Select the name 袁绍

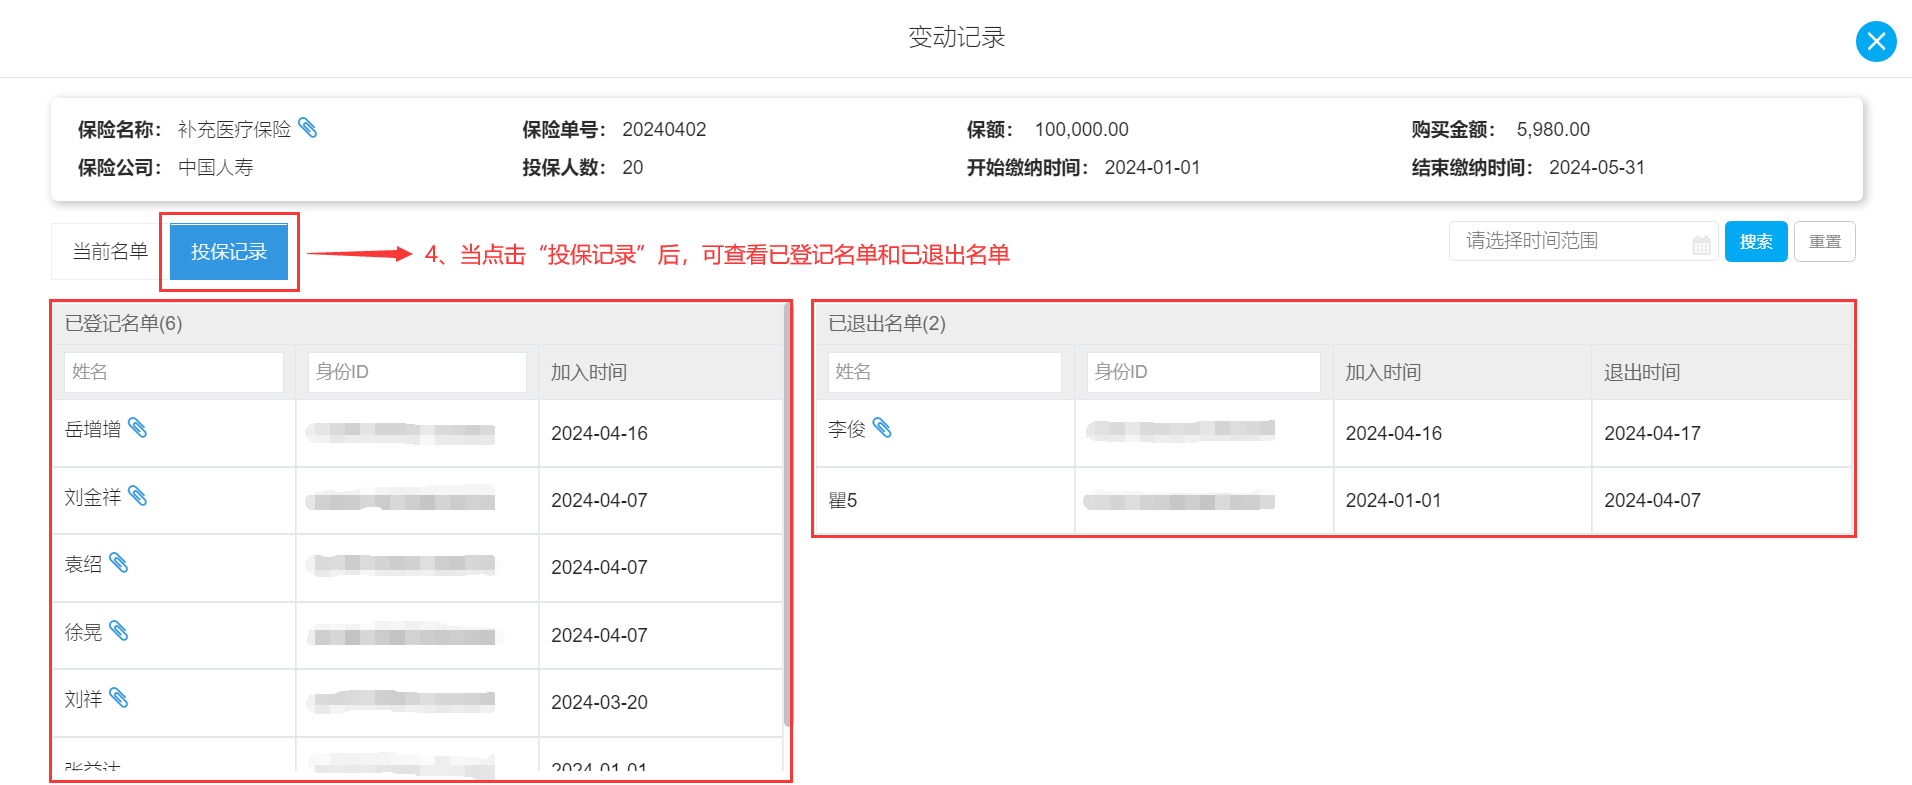pyautogui.click(x=83, y=565)
